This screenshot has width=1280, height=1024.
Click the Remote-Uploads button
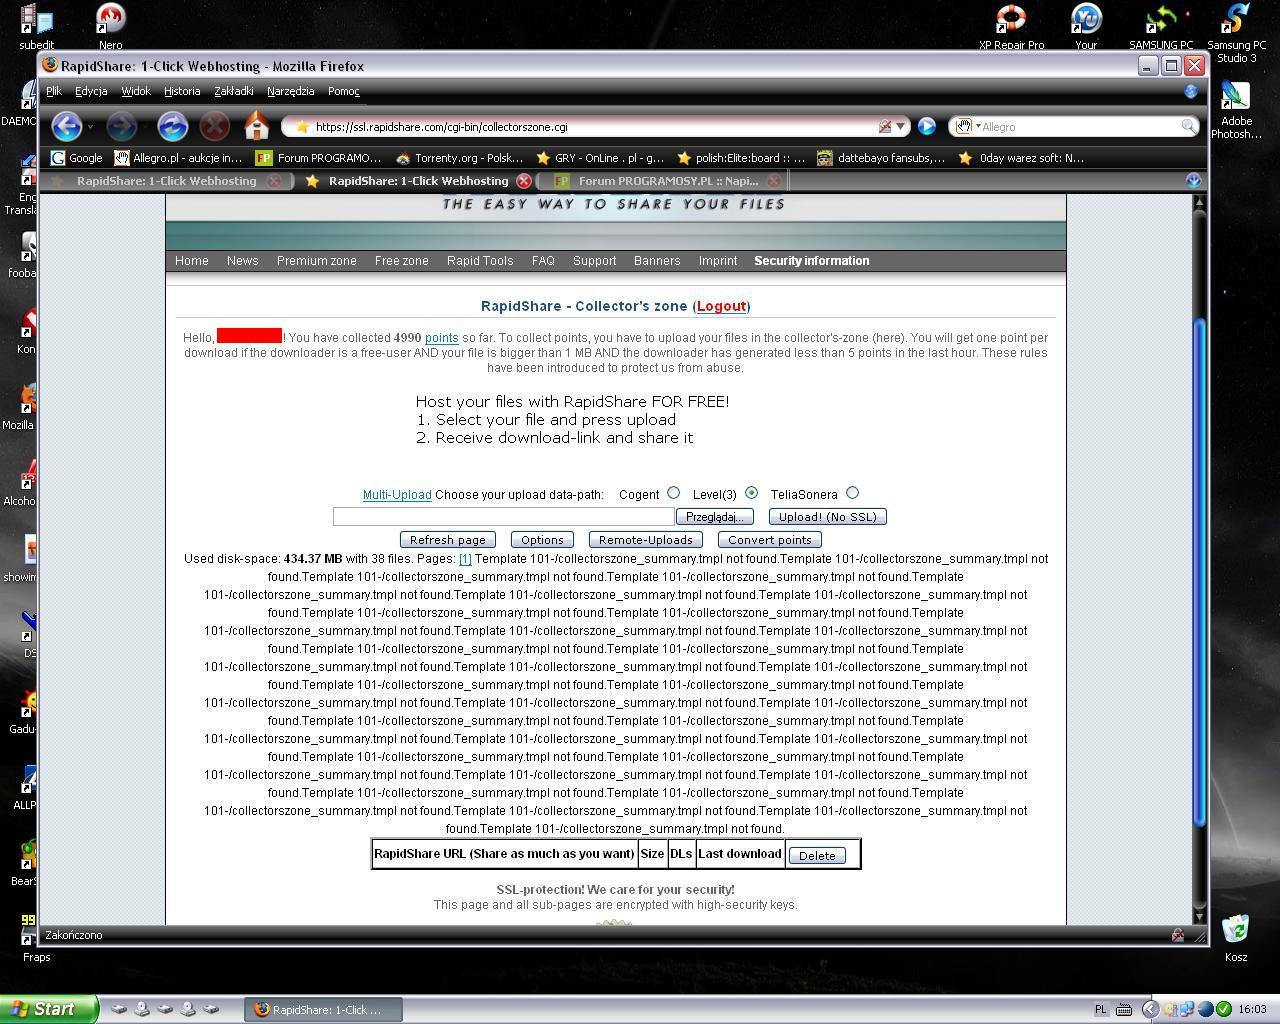pos(645,540)
